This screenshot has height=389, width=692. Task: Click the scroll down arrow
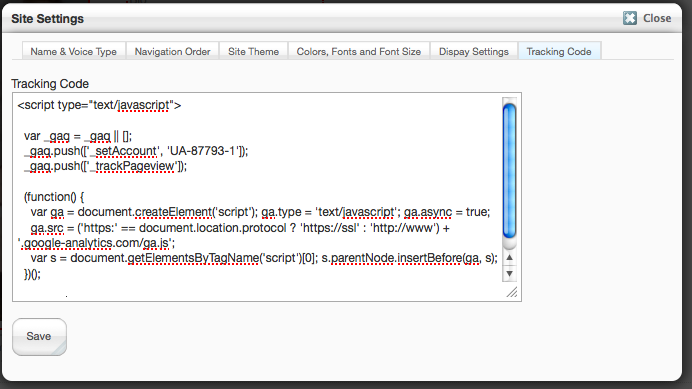pyautogui.click(x=509, y=274)
